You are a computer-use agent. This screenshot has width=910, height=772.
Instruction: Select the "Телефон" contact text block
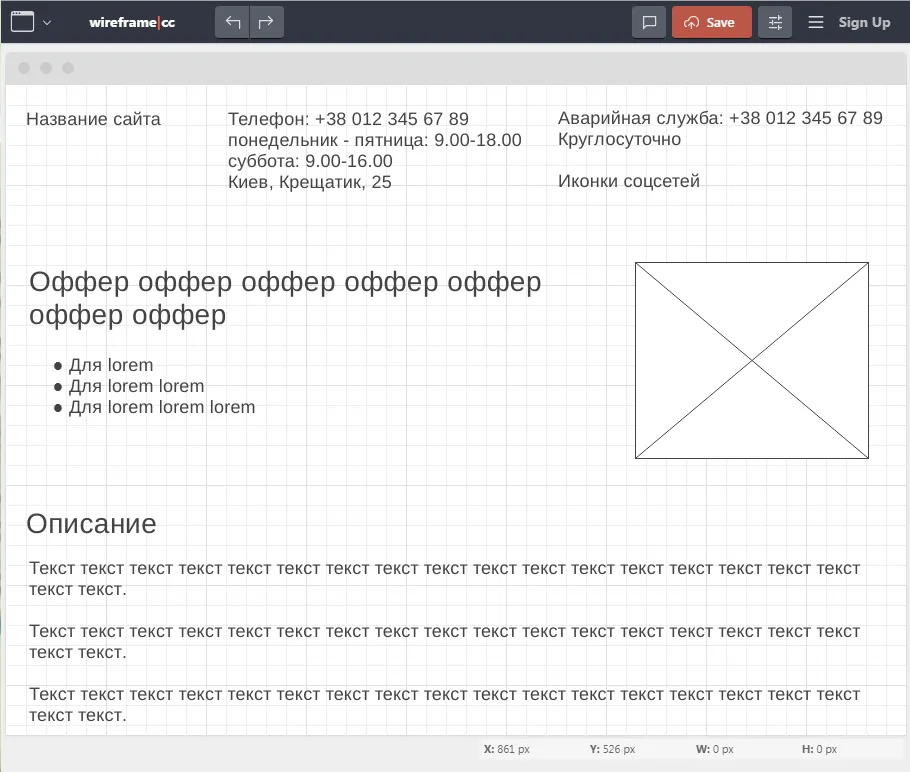[x=374, y=150]
